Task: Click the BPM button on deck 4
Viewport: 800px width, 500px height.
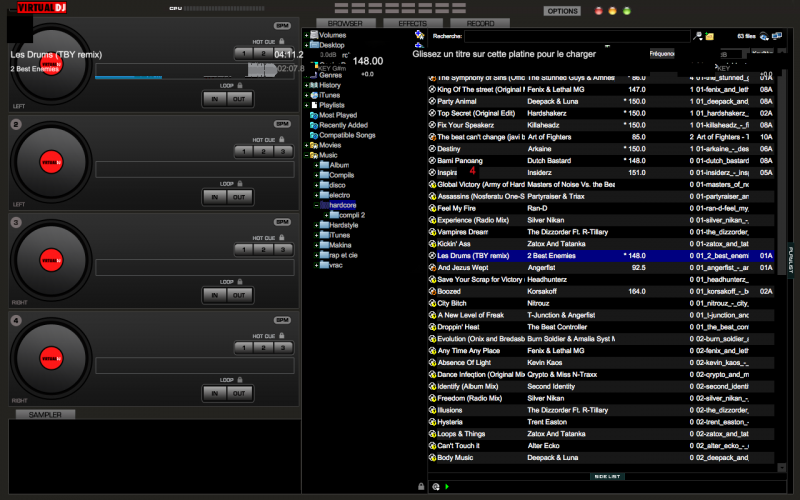Action: 281,319
